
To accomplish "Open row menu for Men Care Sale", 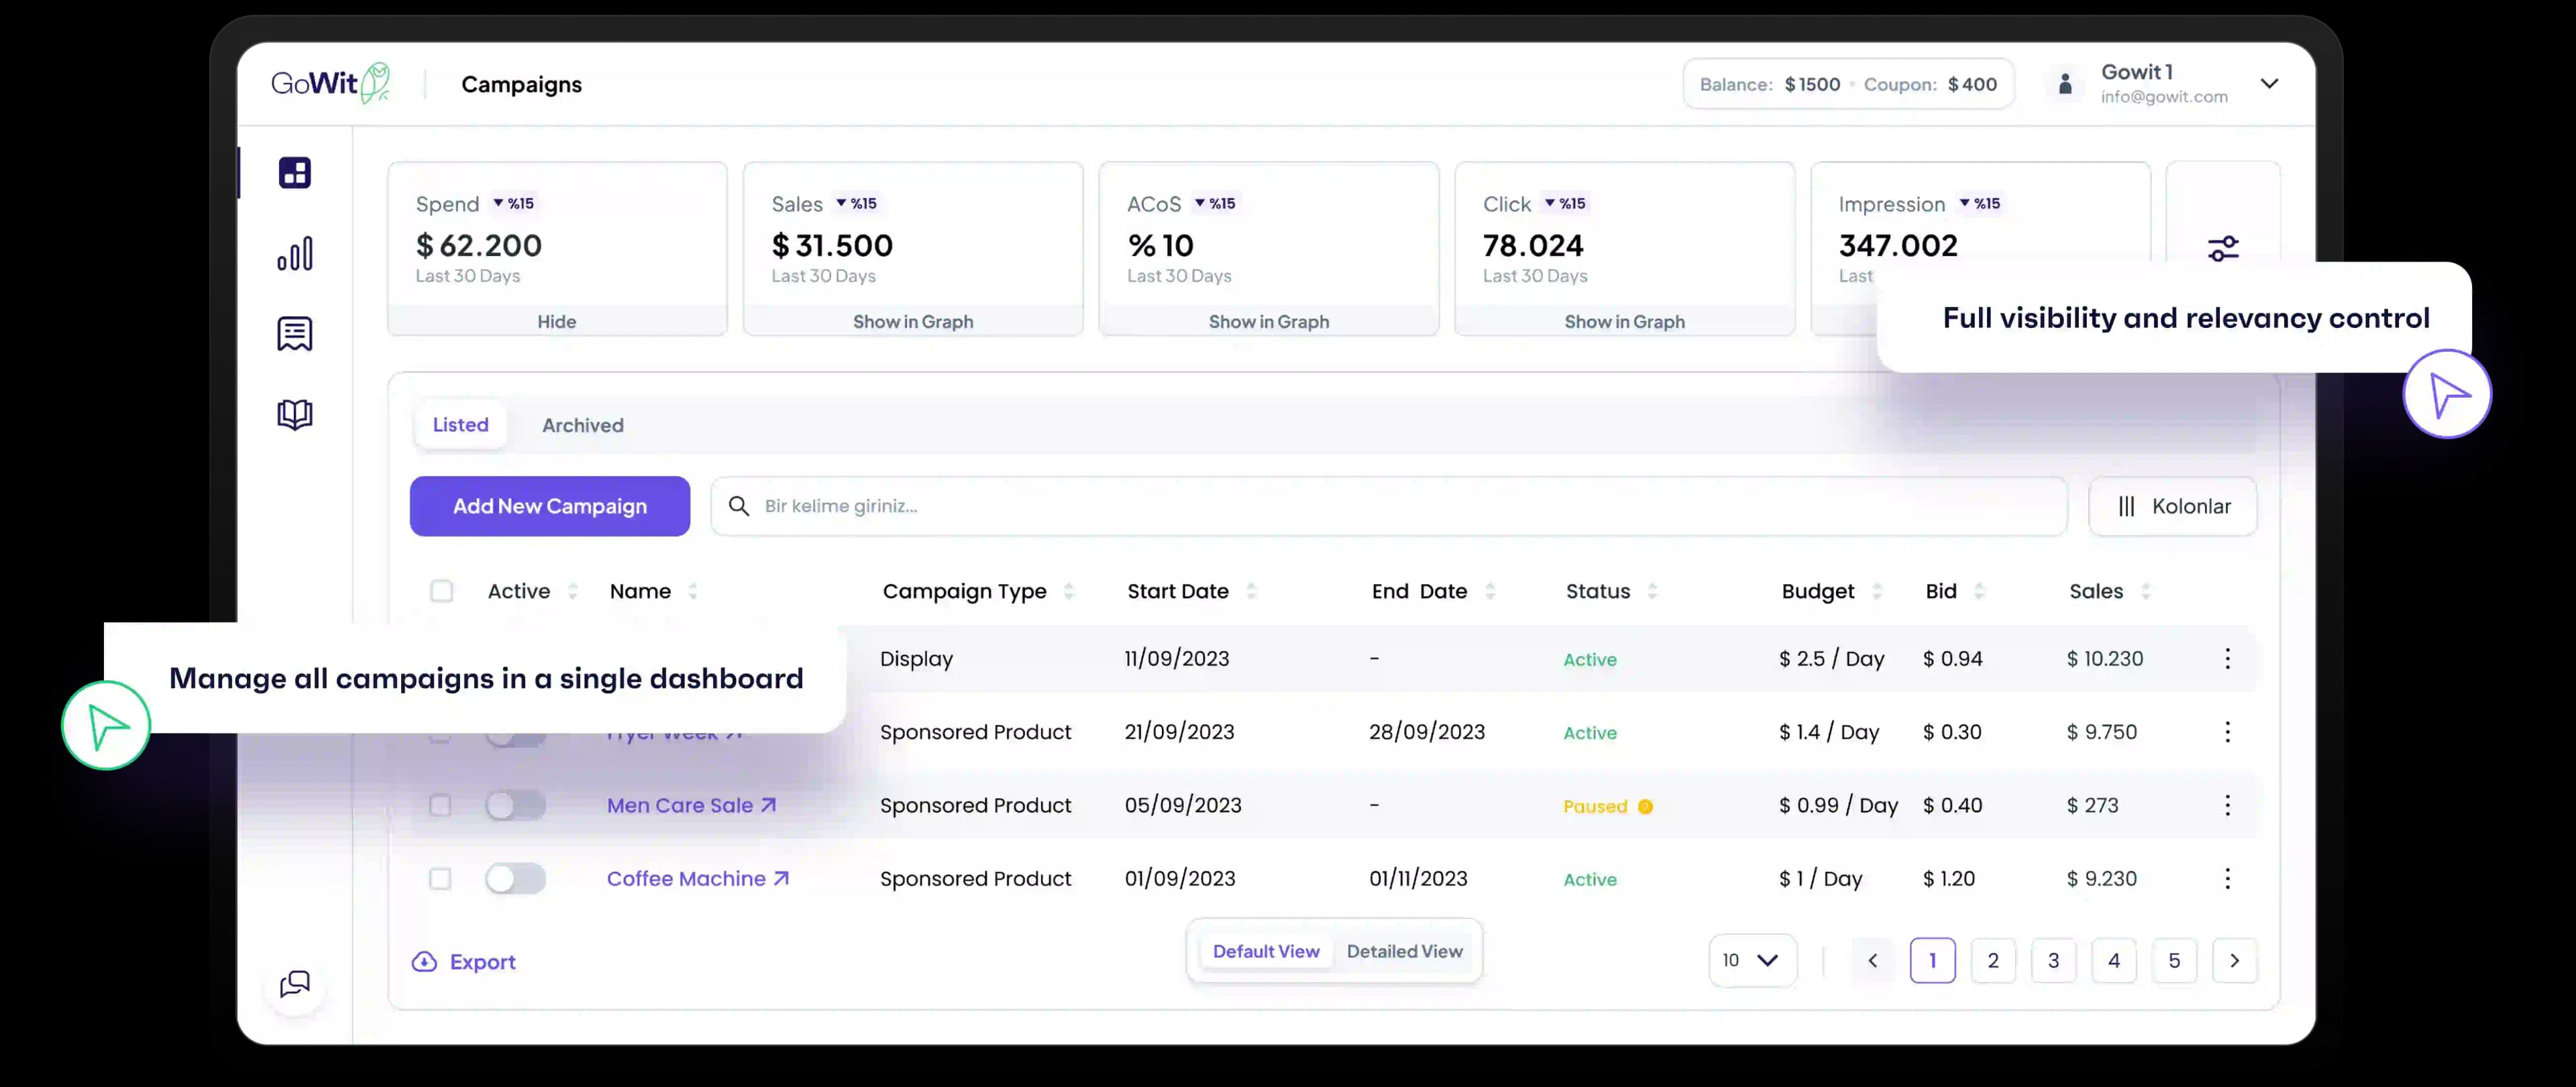I will (x=2227, y=805).
